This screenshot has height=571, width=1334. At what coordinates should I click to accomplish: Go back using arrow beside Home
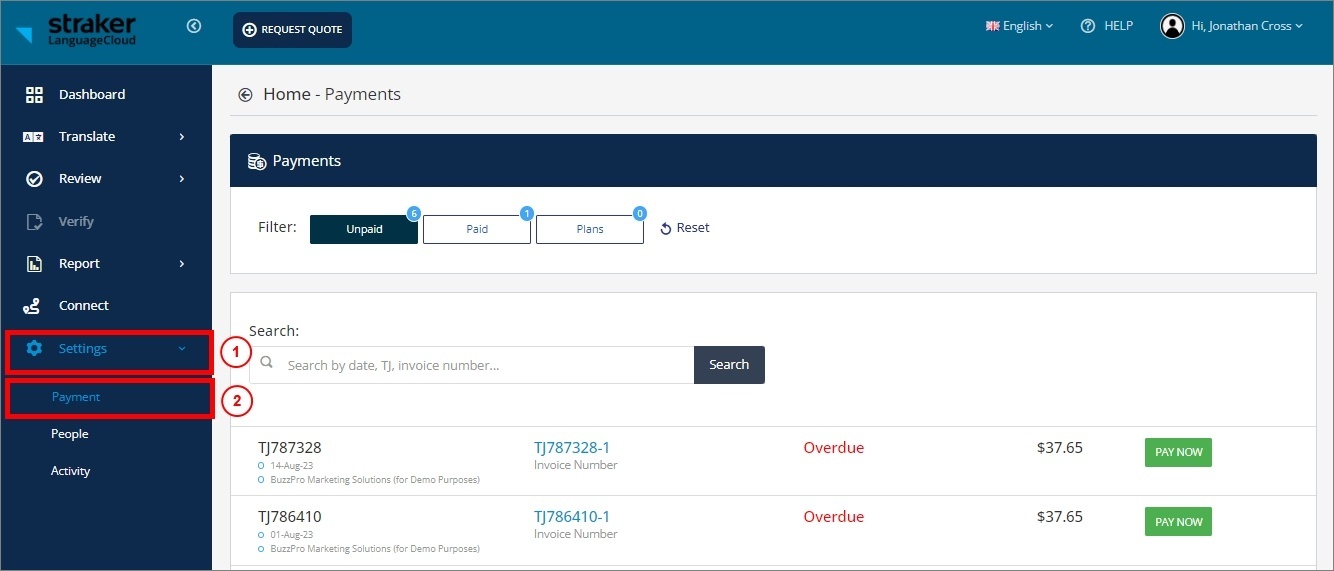click(245, 95)
